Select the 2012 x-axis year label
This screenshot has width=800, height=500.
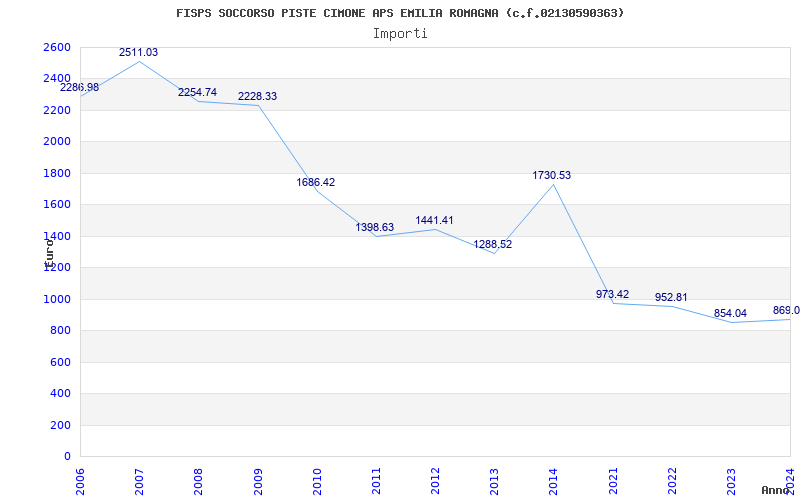pyautogui.click(x=435, y=481)
